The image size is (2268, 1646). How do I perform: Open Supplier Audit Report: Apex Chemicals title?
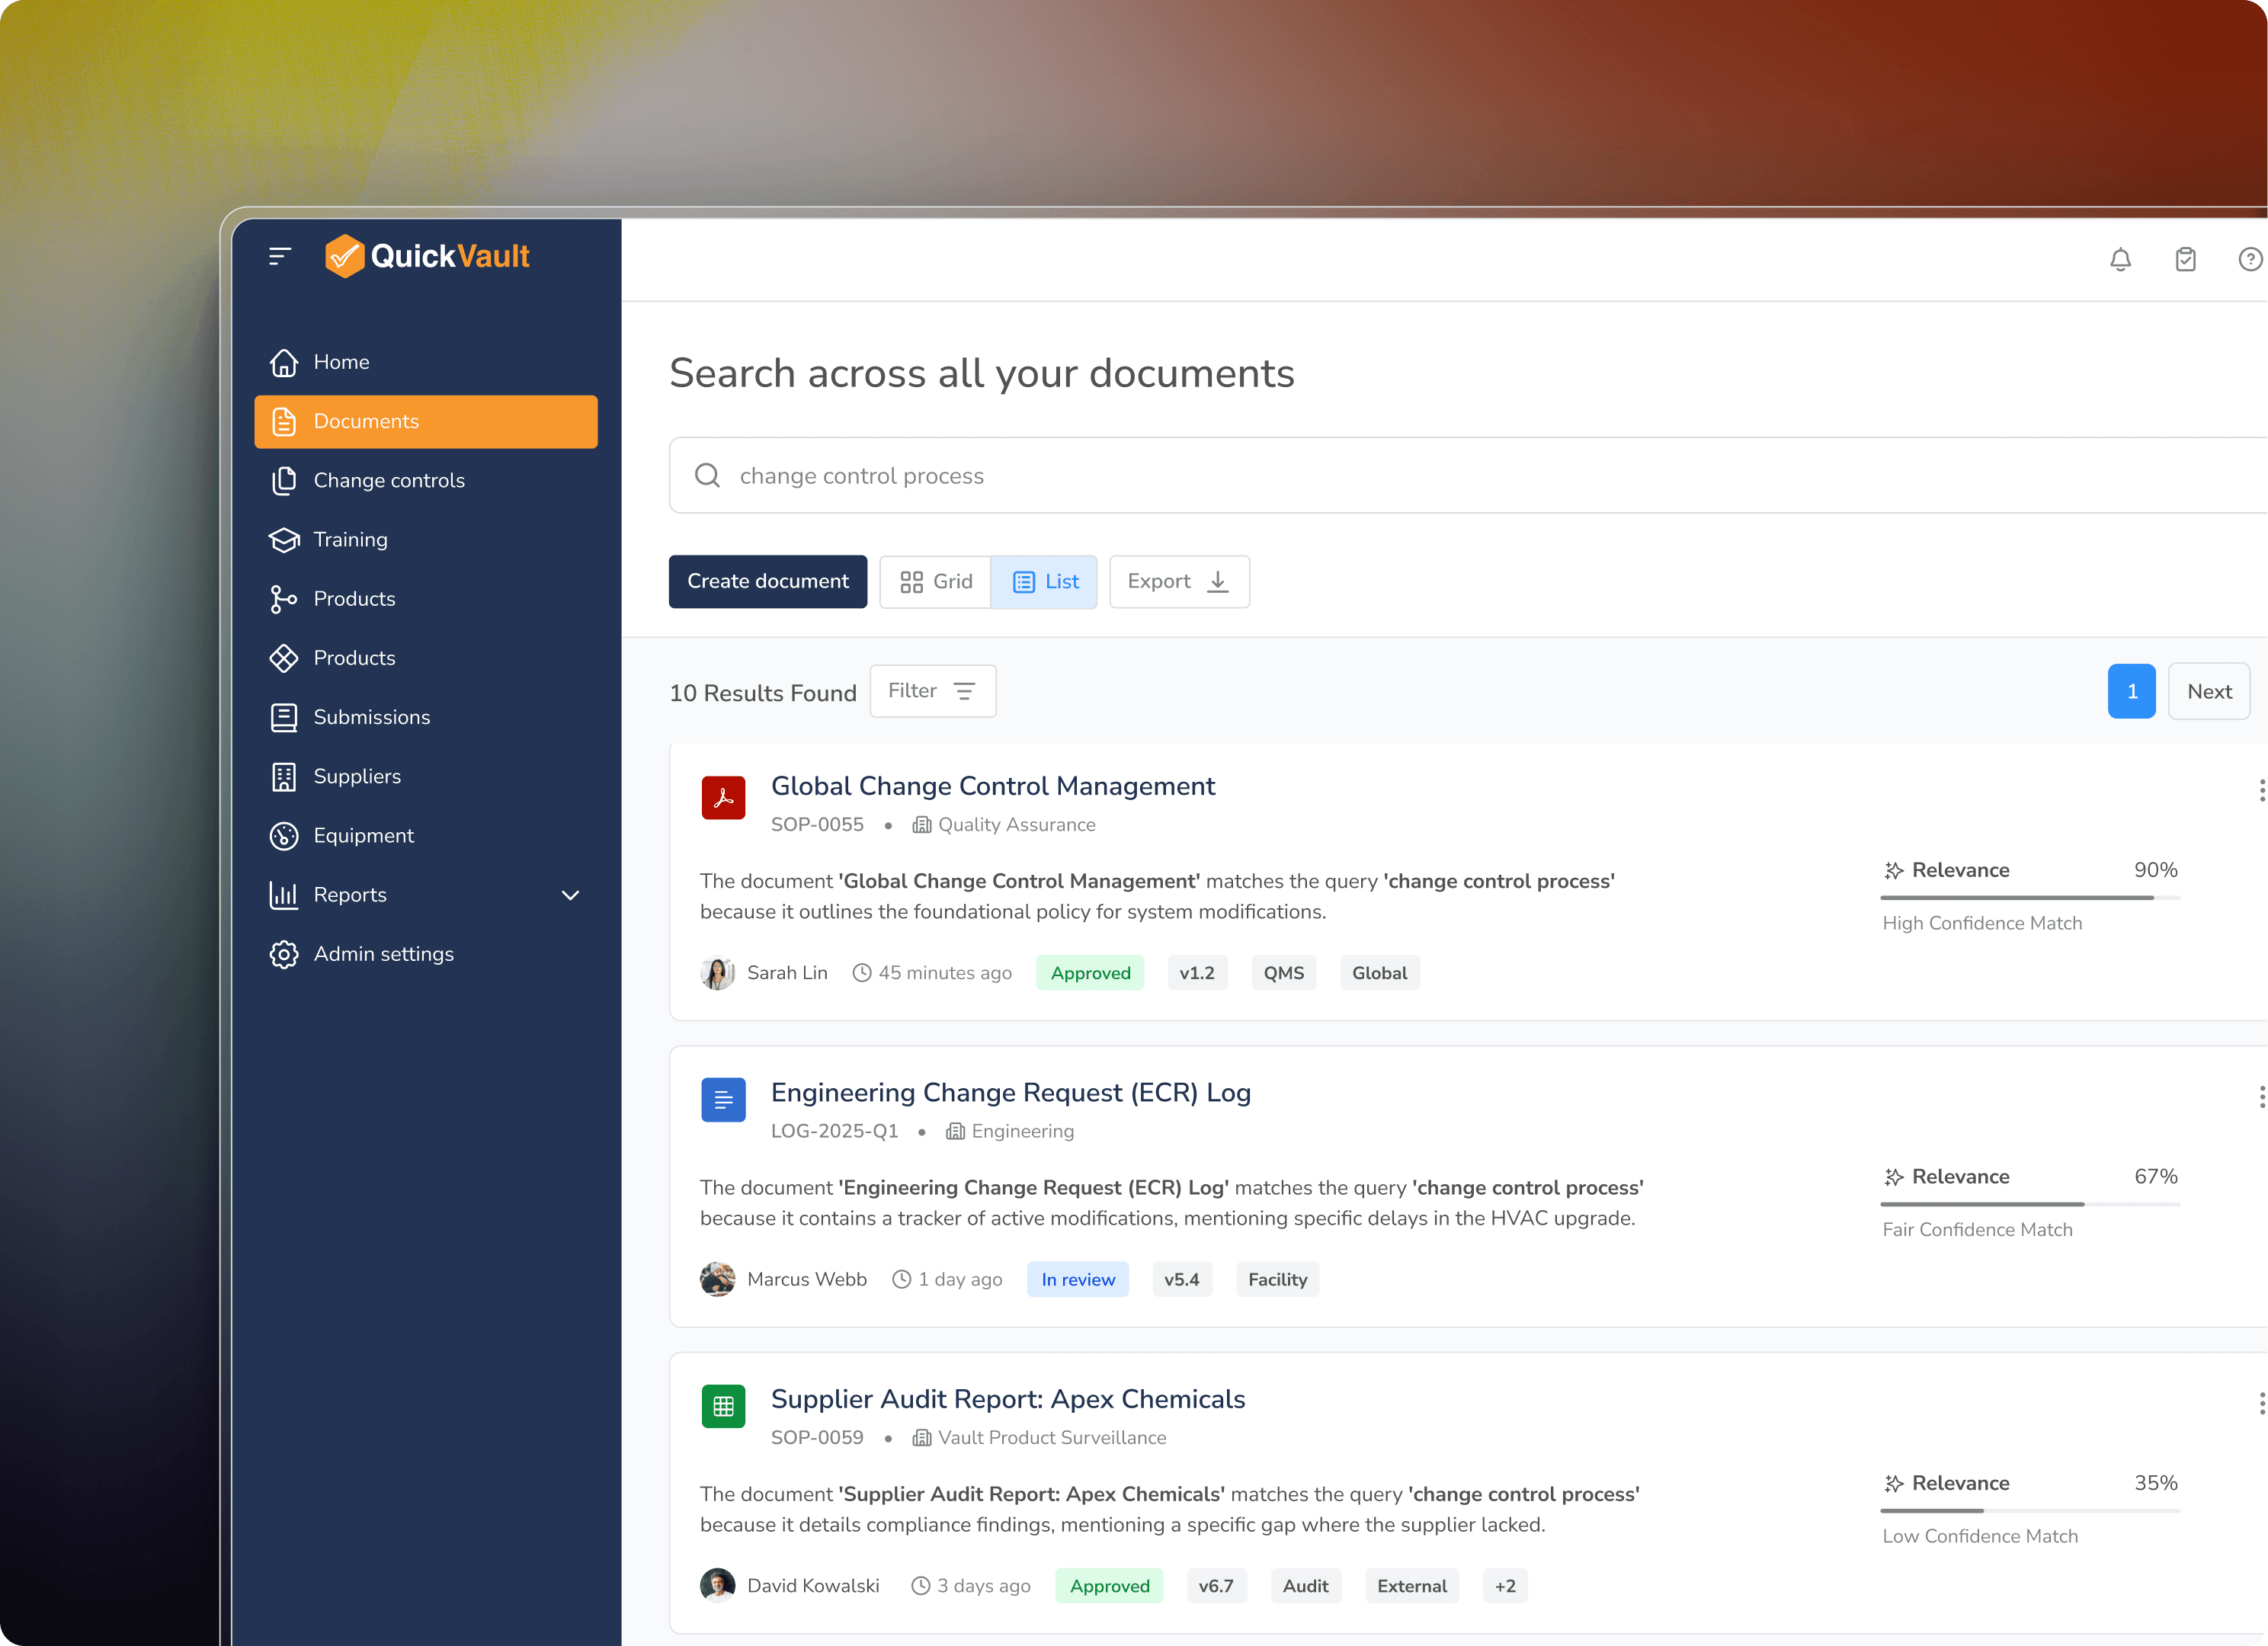pos(1007,1399)
